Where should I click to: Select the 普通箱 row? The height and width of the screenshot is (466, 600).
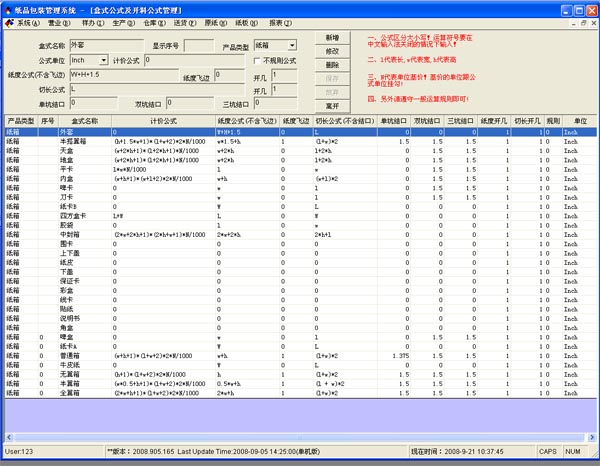[x=301, y=356]
